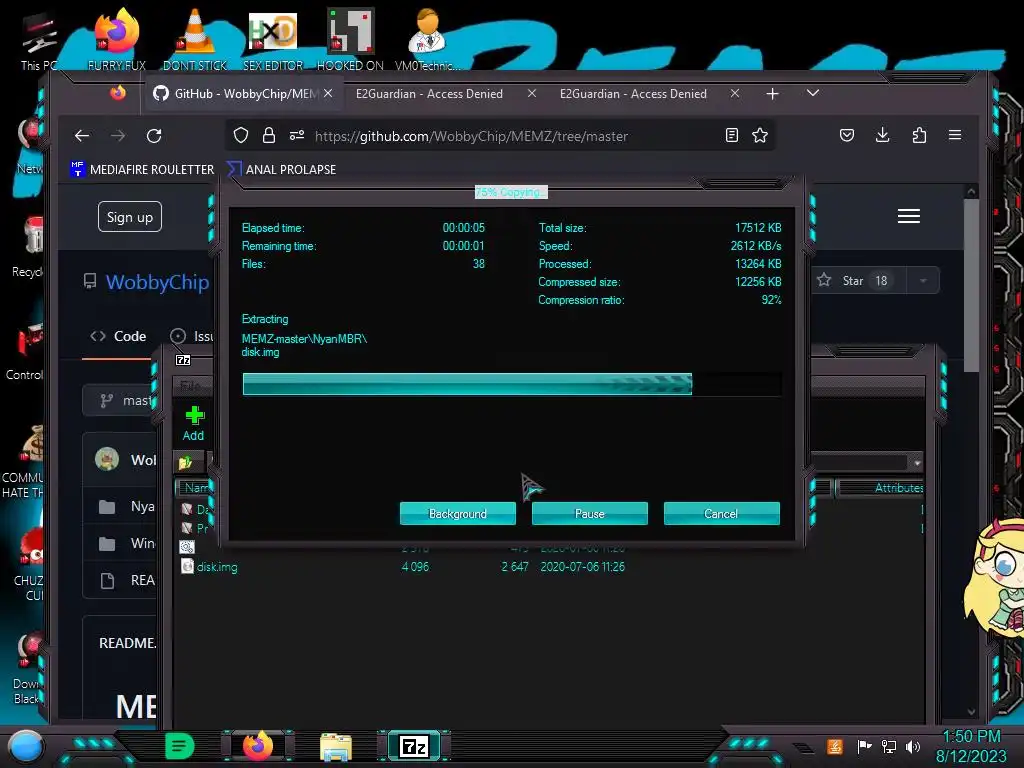This screenshot has height=768, width=1024.
Task: Expand the 7-Zip address path dropdown
Action: coord(917,462)
